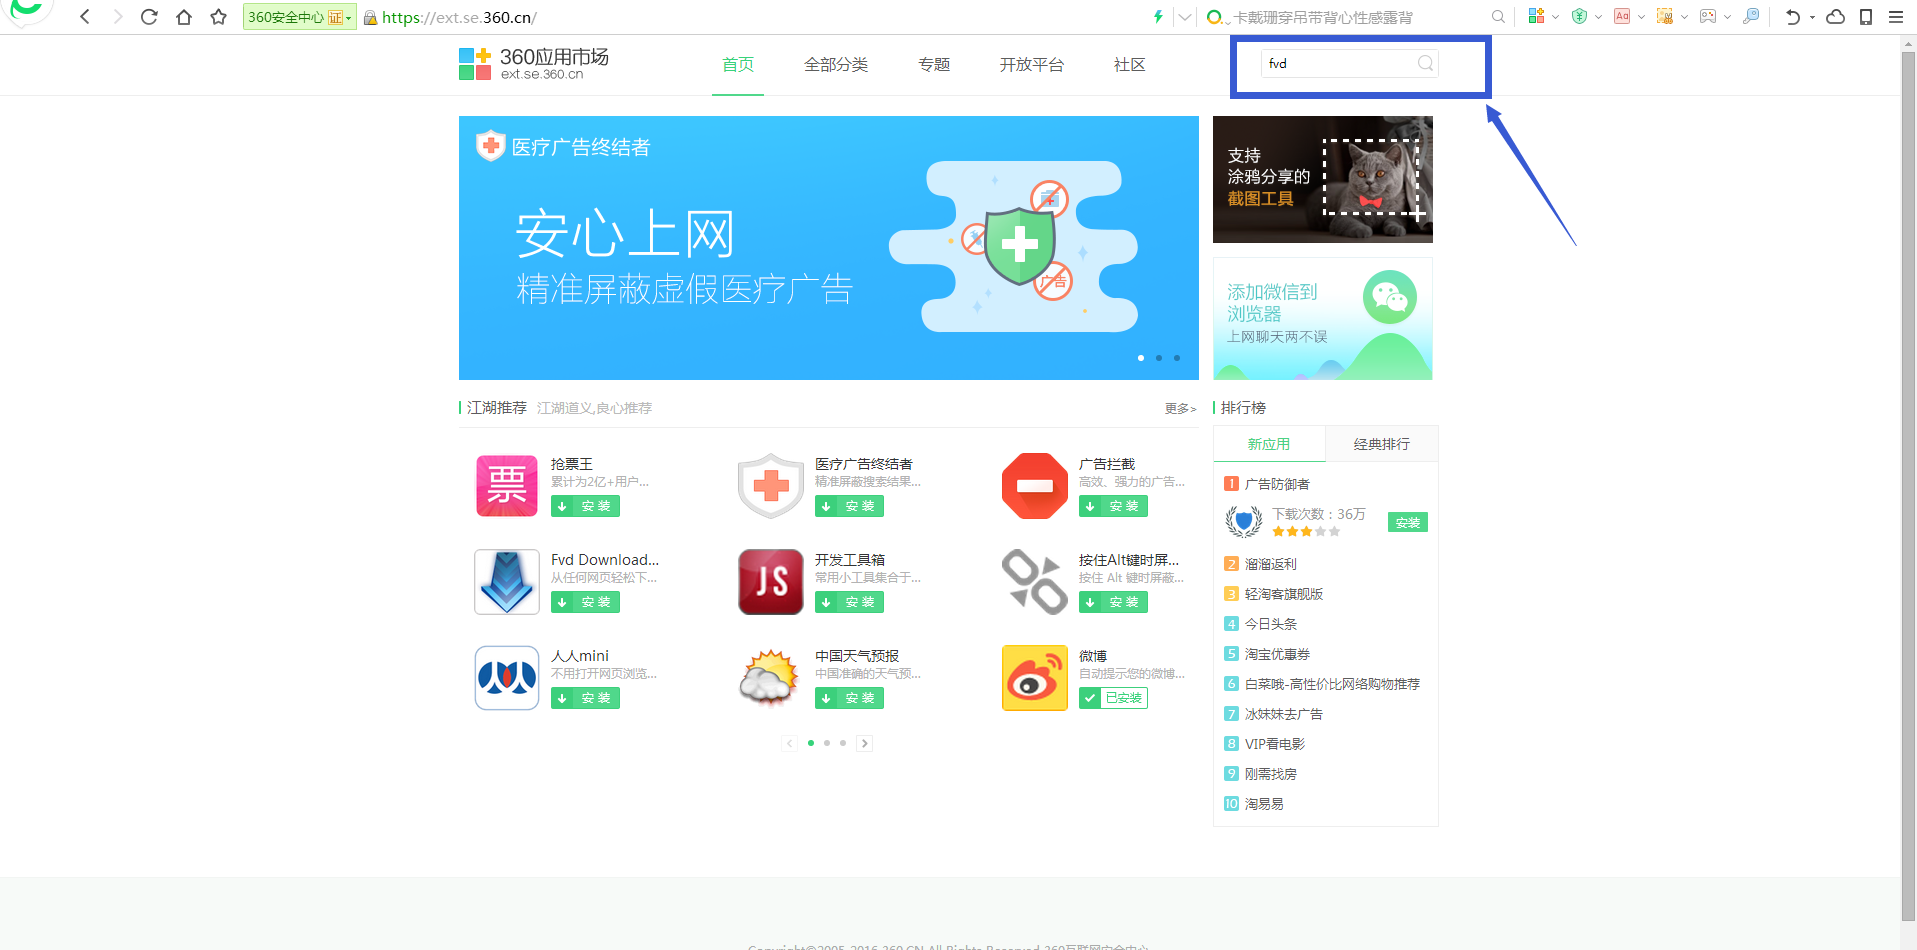Go to next page of 江湖推荐 list

point(865,743)
